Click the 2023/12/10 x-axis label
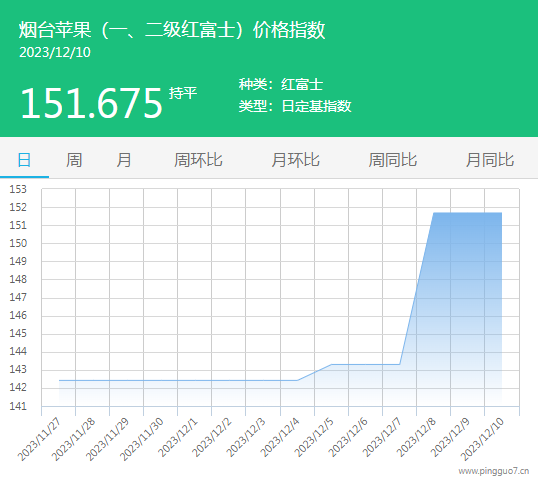The width and height of the screenshot is (538, 481). point(482,439)
